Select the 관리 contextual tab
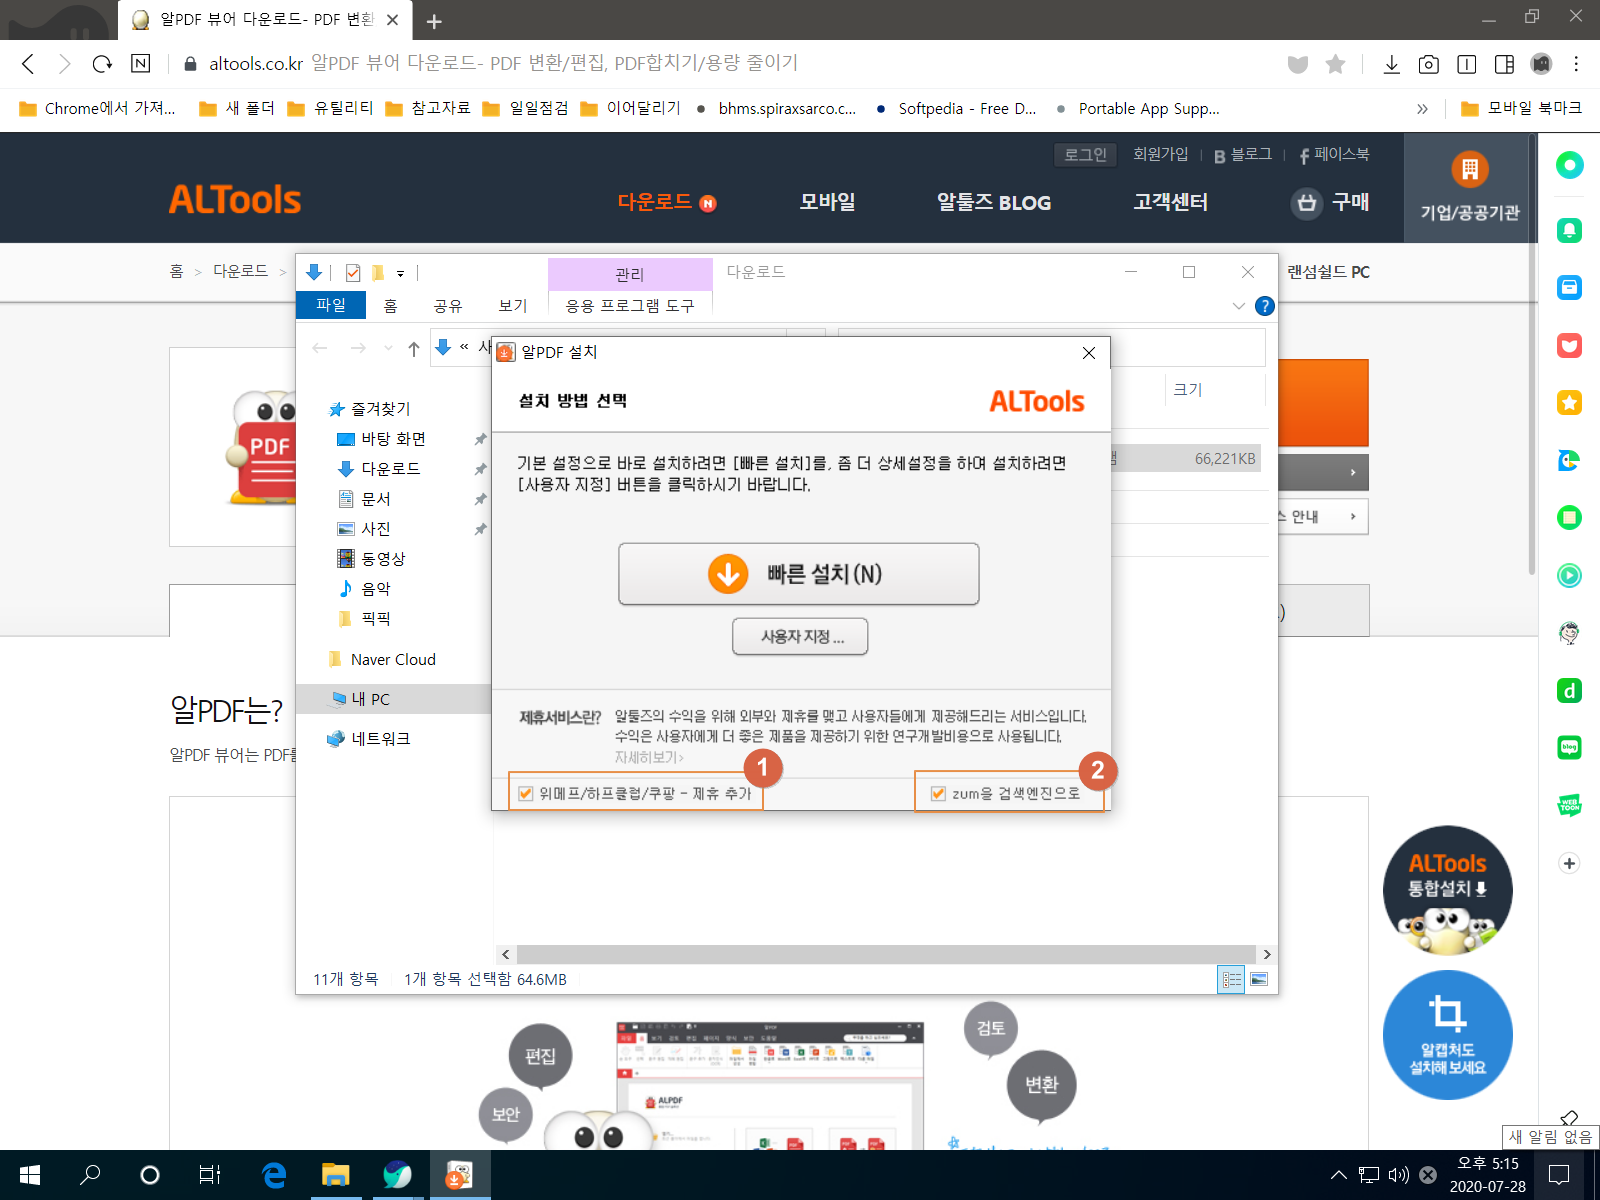This screenshot has width=1600, height=1200. tap(630, 274)
